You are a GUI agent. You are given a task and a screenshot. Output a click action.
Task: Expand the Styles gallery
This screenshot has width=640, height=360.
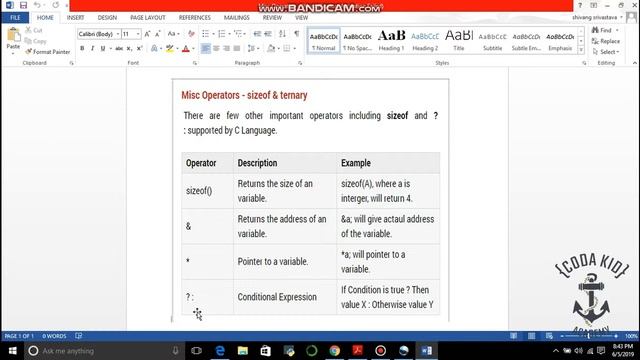coord(581,50)
